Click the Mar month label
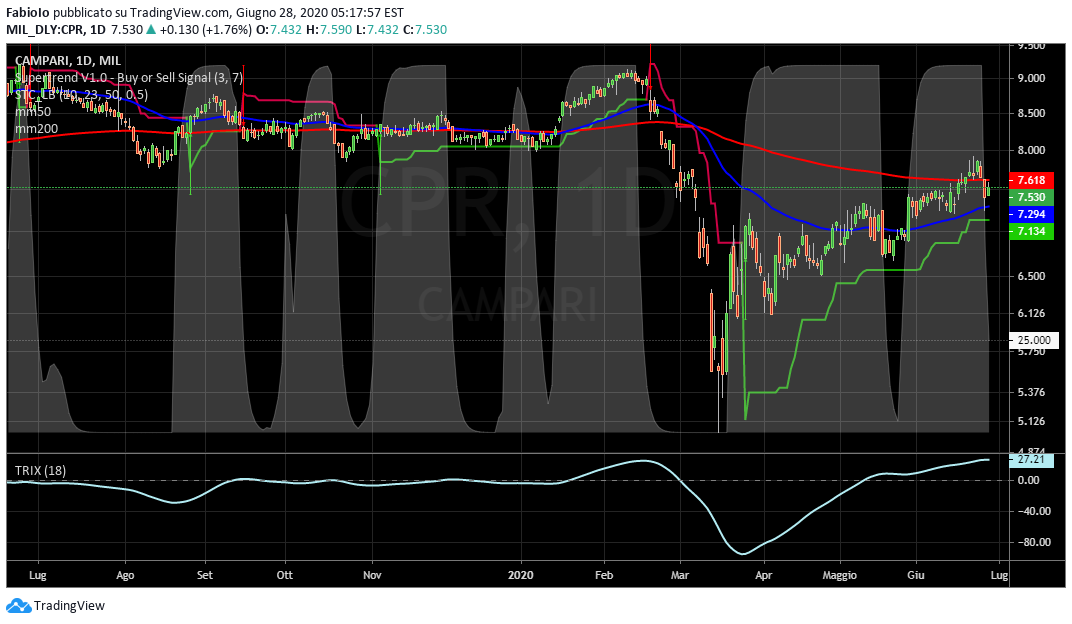The image size is (1072, 624). tap(680, 575)
